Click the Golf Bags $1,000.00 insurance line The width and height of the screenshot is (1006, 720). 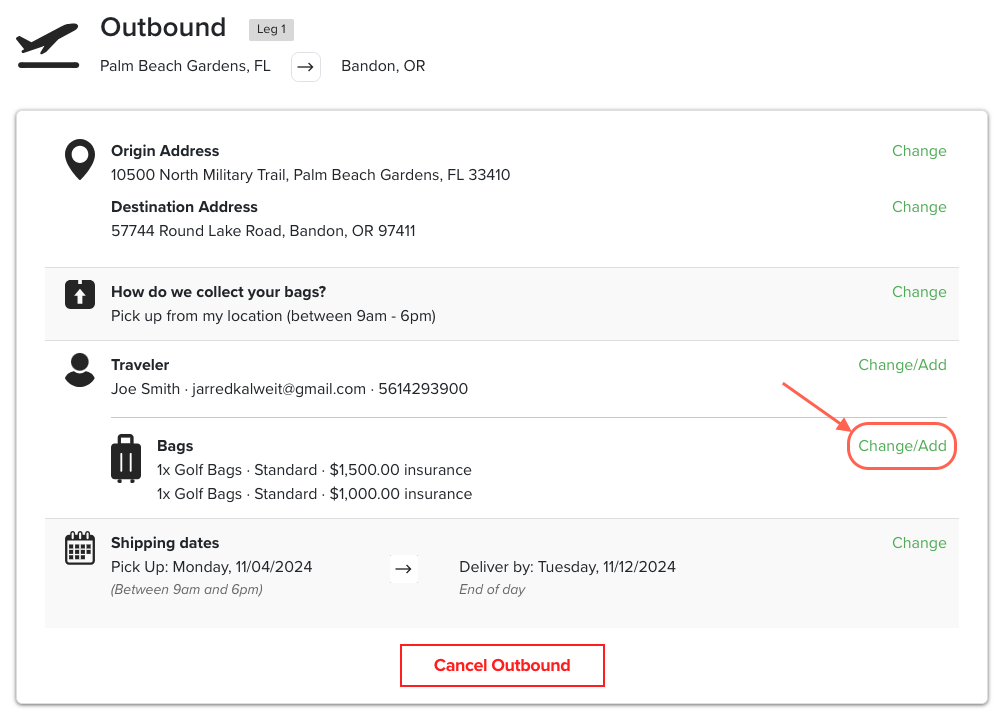pos(314,494)
